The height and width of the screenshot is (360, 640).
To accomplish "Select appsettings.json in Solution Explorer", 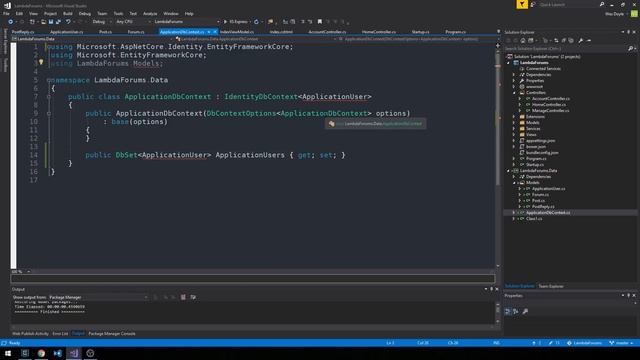I will (x=540, y=140).
